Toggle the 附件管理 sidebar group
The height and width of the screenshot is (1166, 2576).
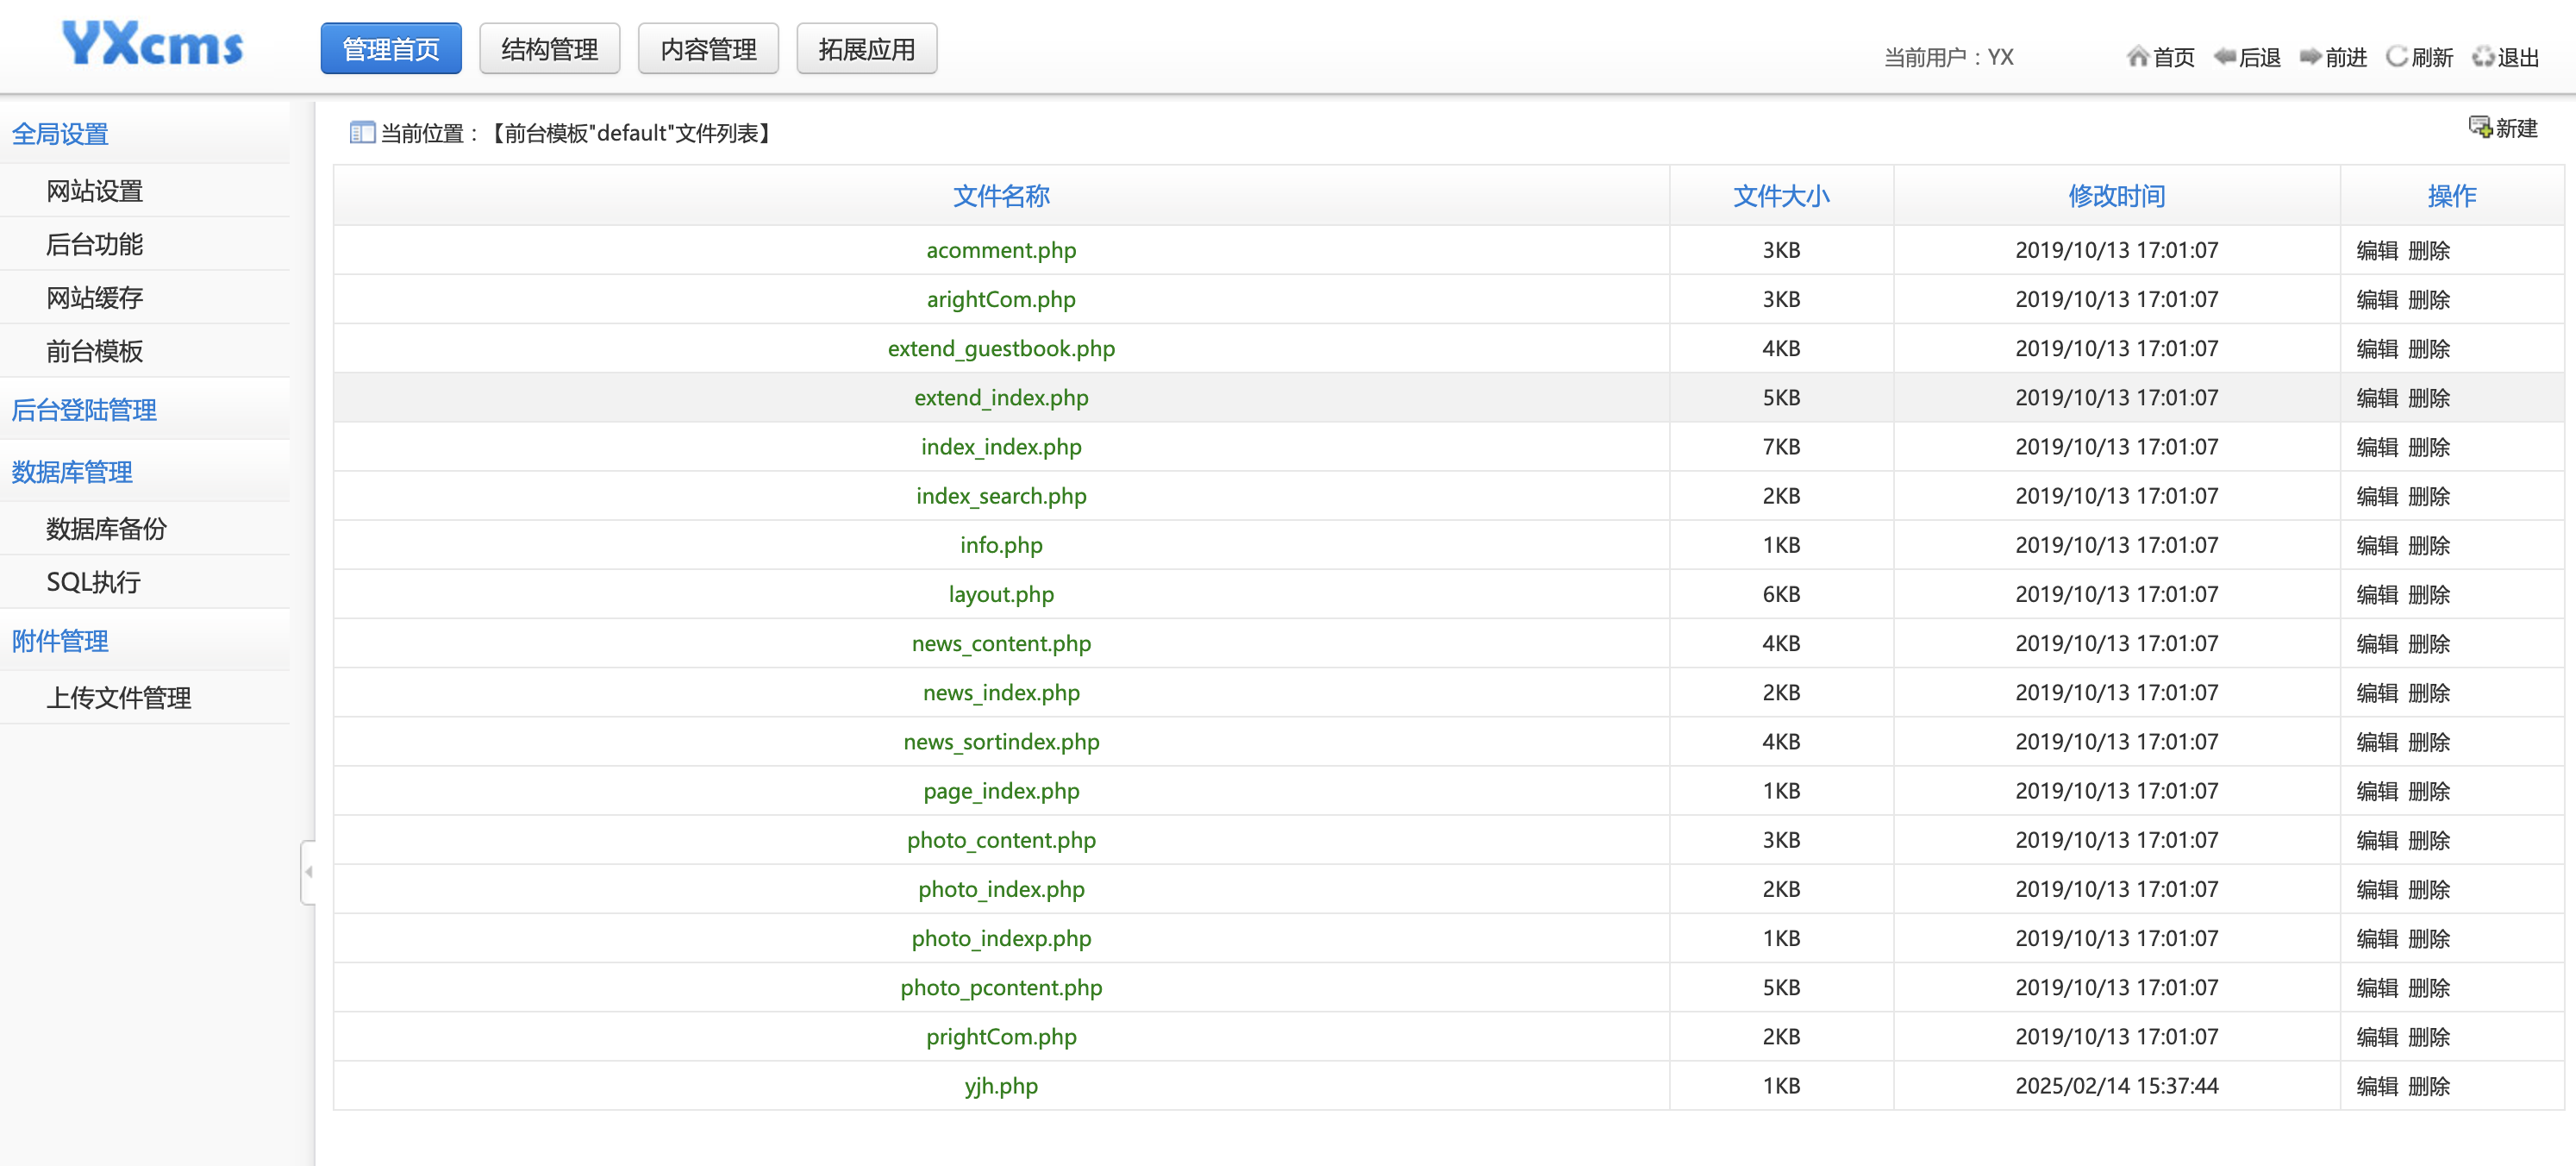60,640
